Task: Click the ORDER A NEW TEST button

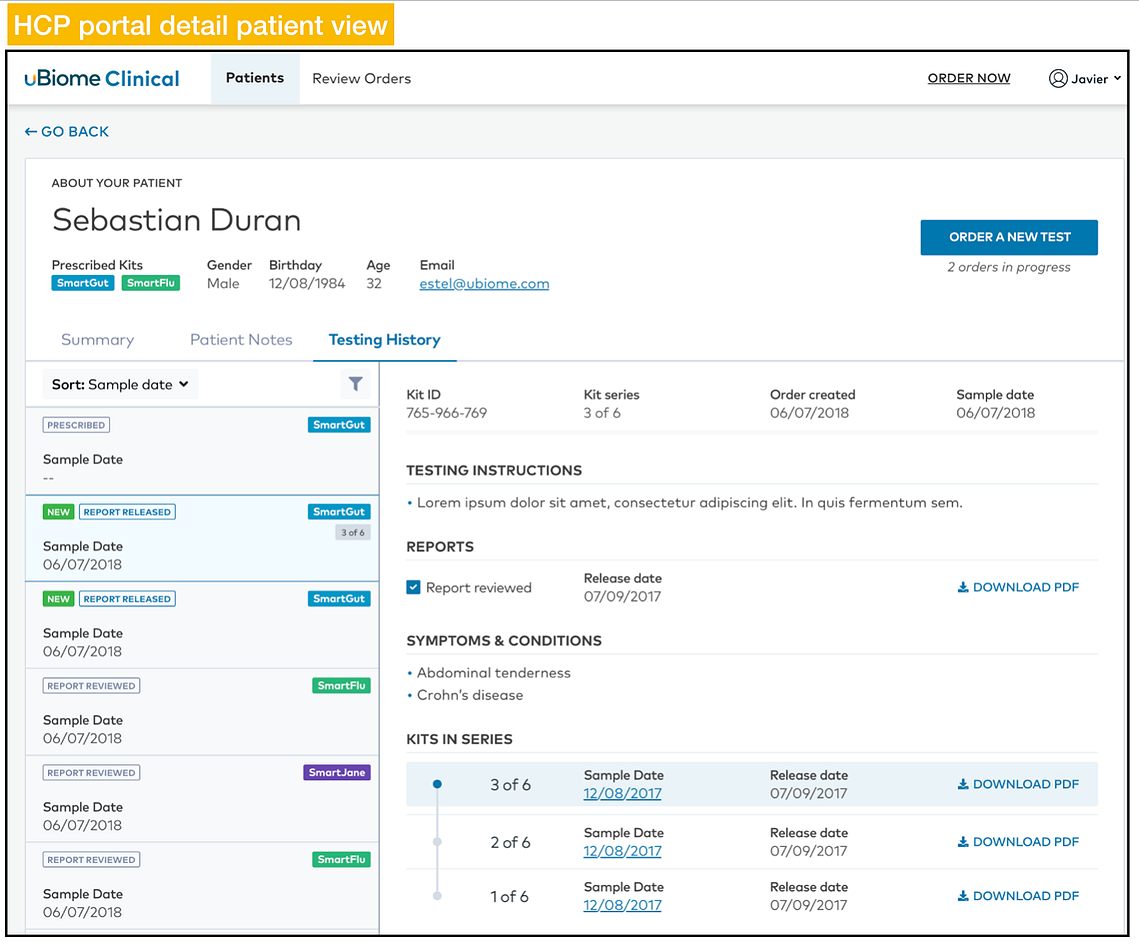Action: (1009, 237)
